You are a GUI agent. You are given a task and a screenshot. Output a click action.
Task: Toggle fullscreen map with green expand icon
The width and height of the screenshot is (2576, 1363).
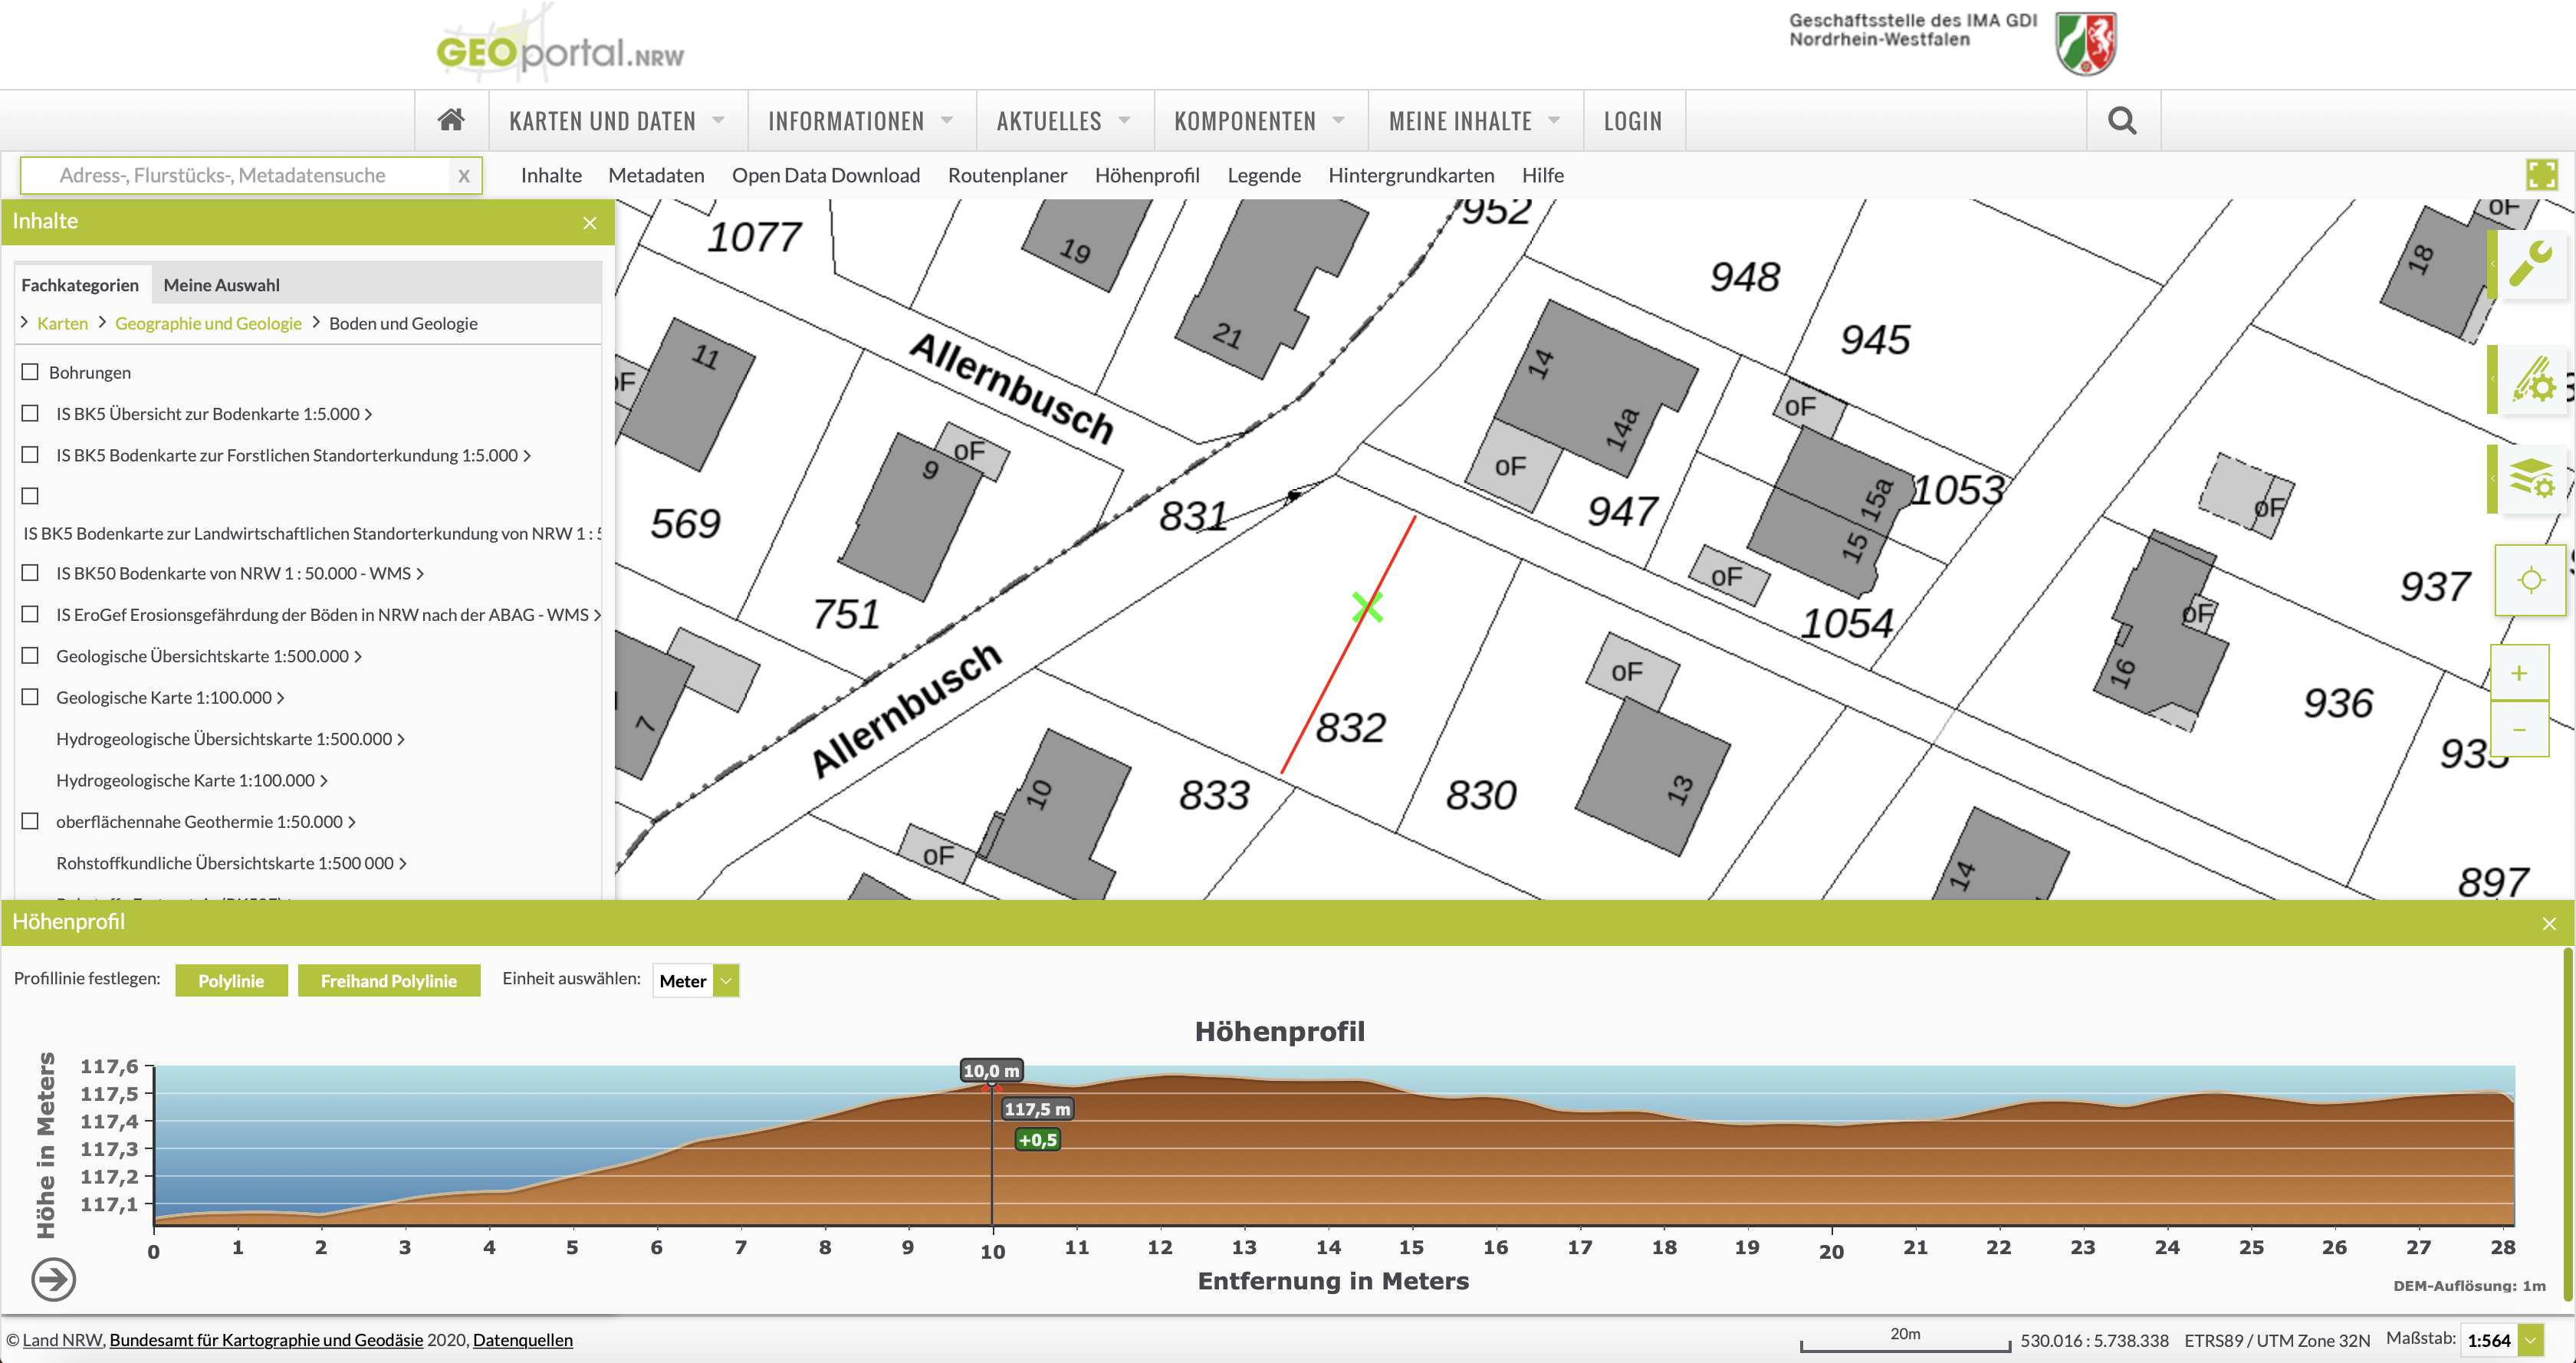click(2541, 175)
